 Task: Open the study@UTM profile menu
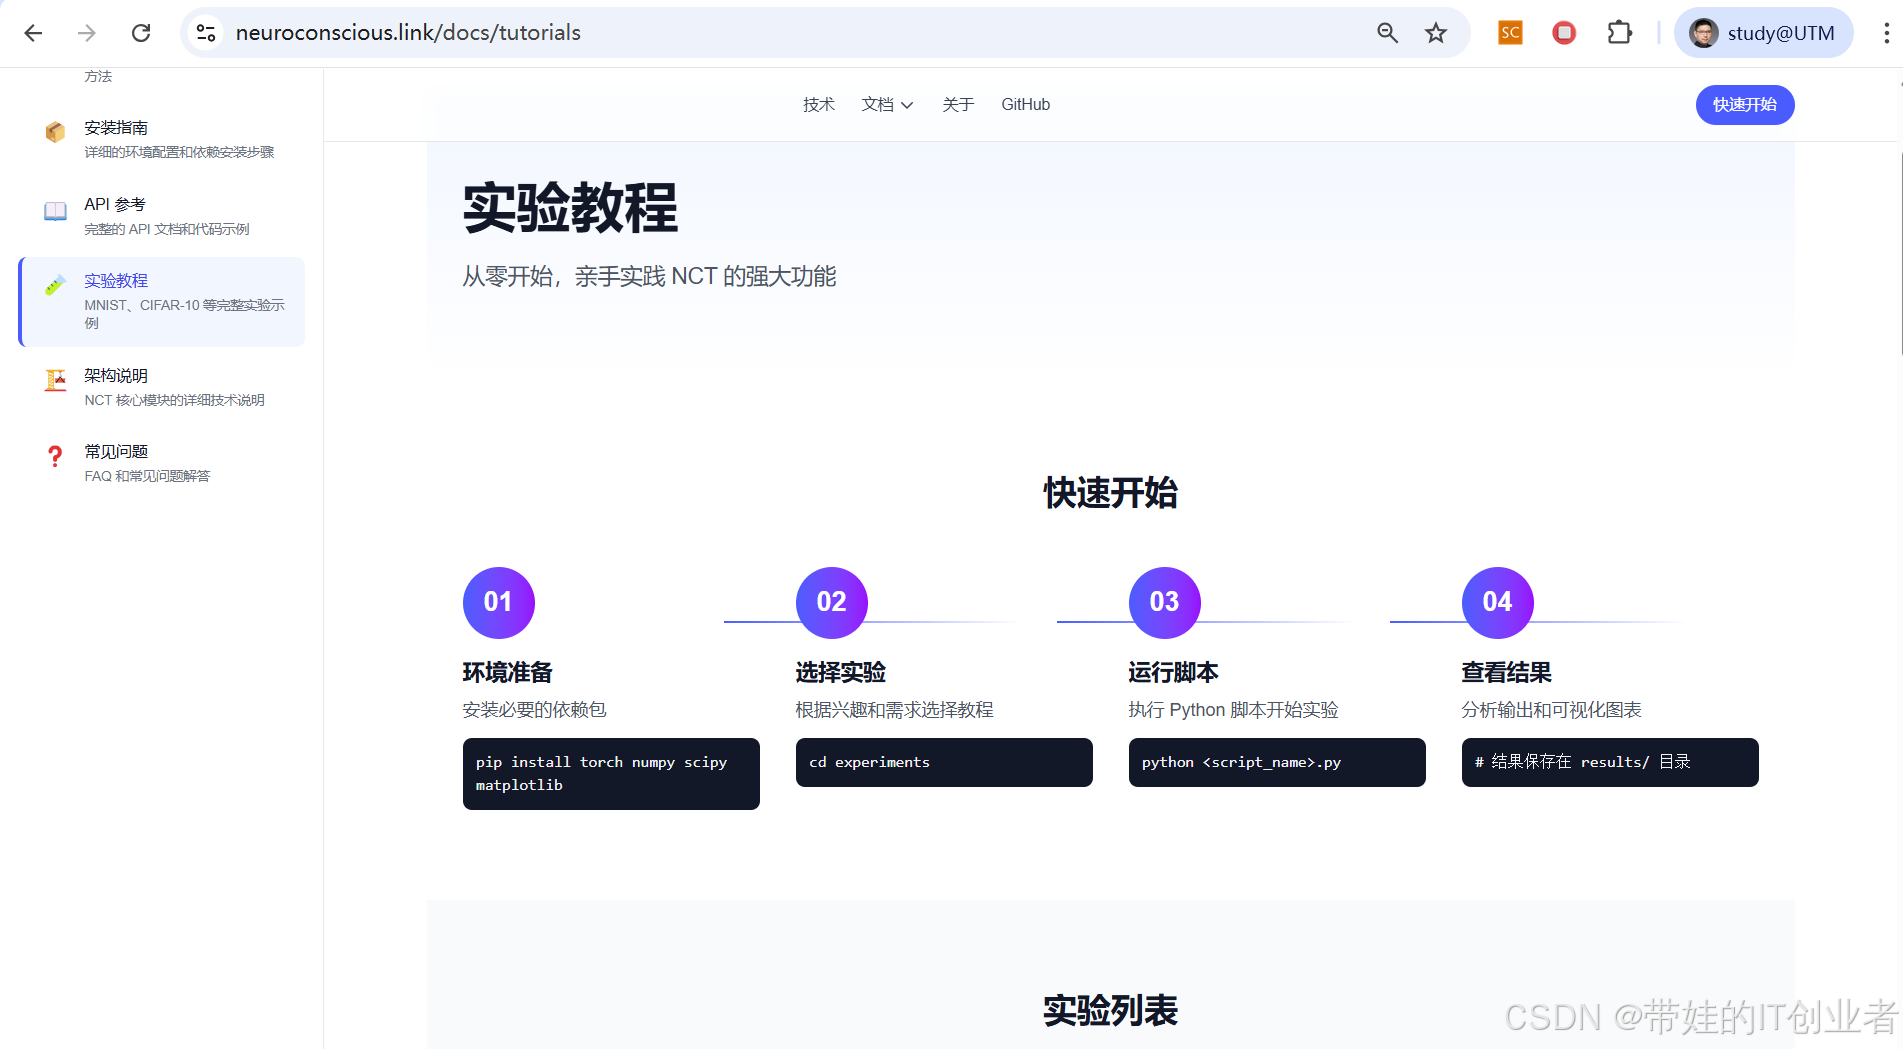(x=1763, y=32)
